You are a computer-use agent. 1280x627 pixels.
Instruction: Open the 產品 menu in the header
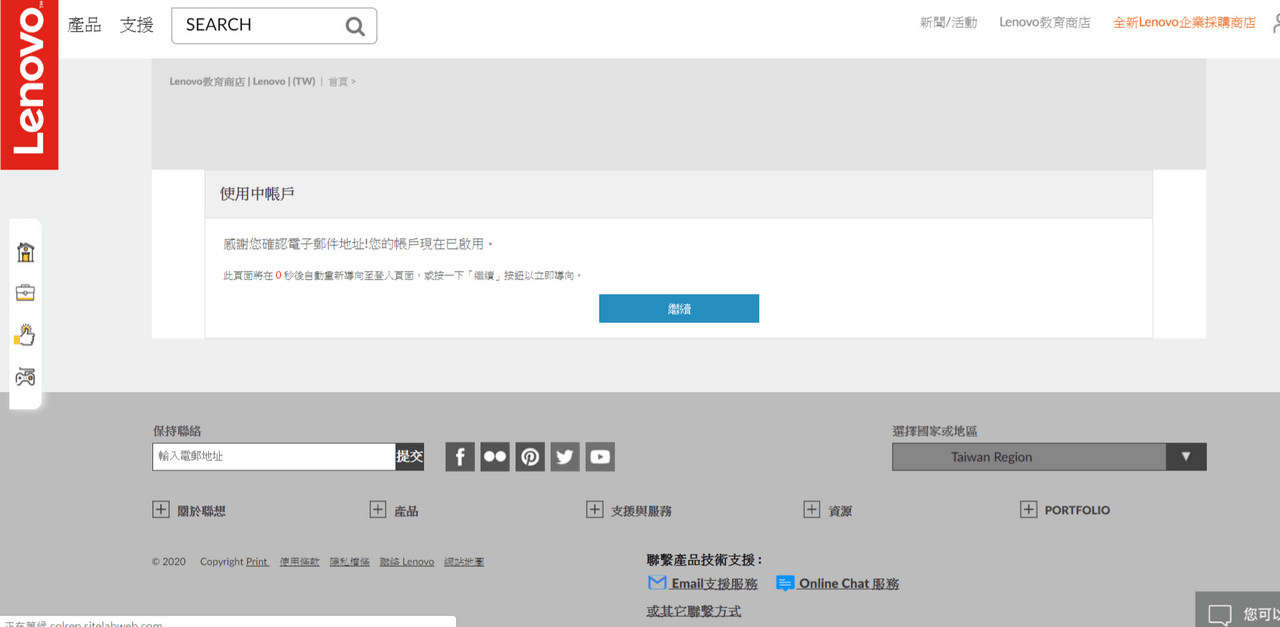pos(85,25)
